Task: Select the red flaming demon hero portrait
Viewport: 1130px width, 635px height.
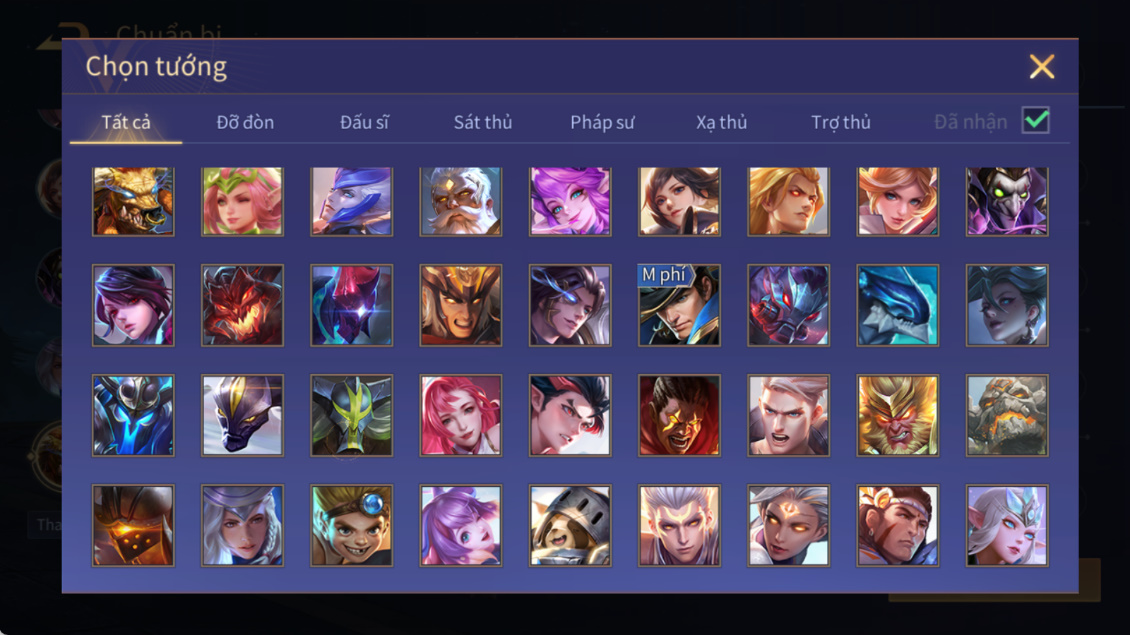Action: coord(242,305)
